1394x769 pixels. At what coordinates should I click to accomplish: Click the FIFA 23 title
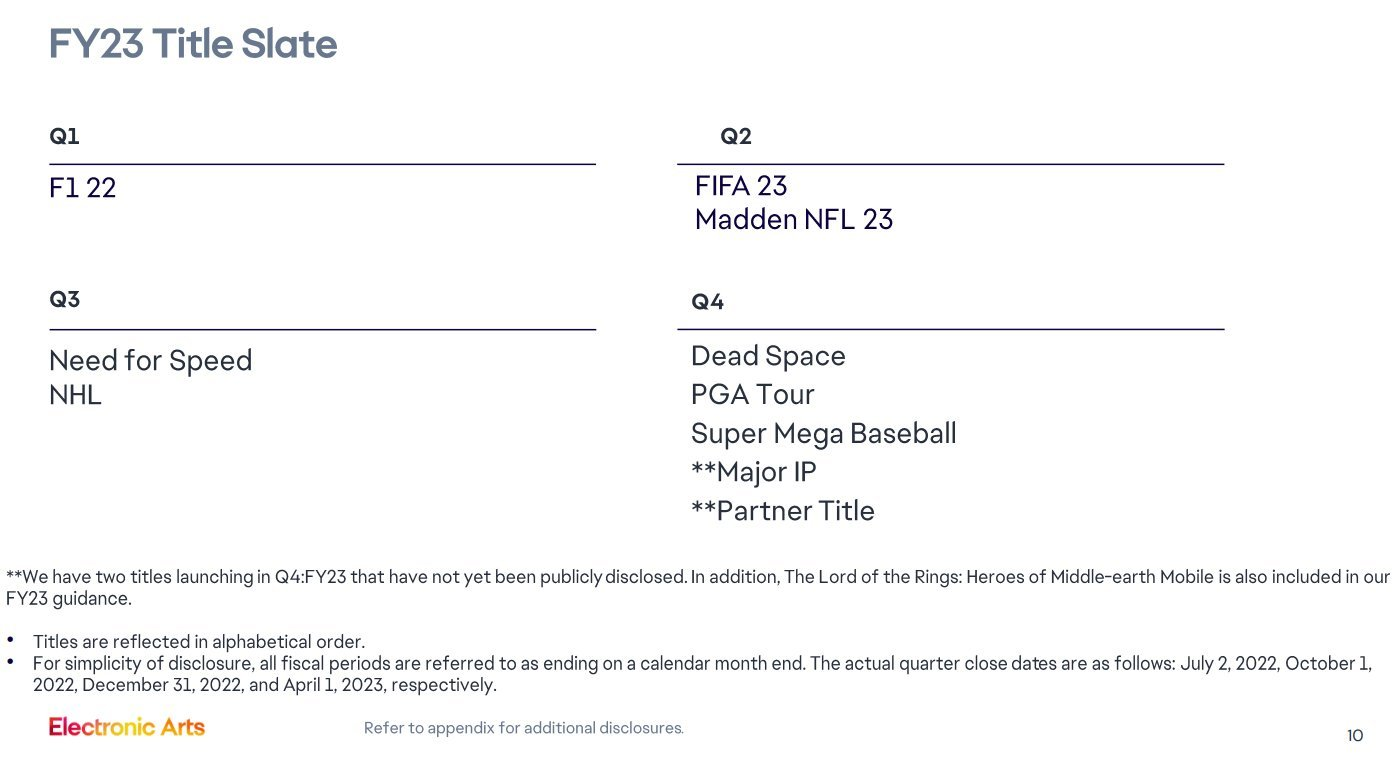(x=741, y=186)
